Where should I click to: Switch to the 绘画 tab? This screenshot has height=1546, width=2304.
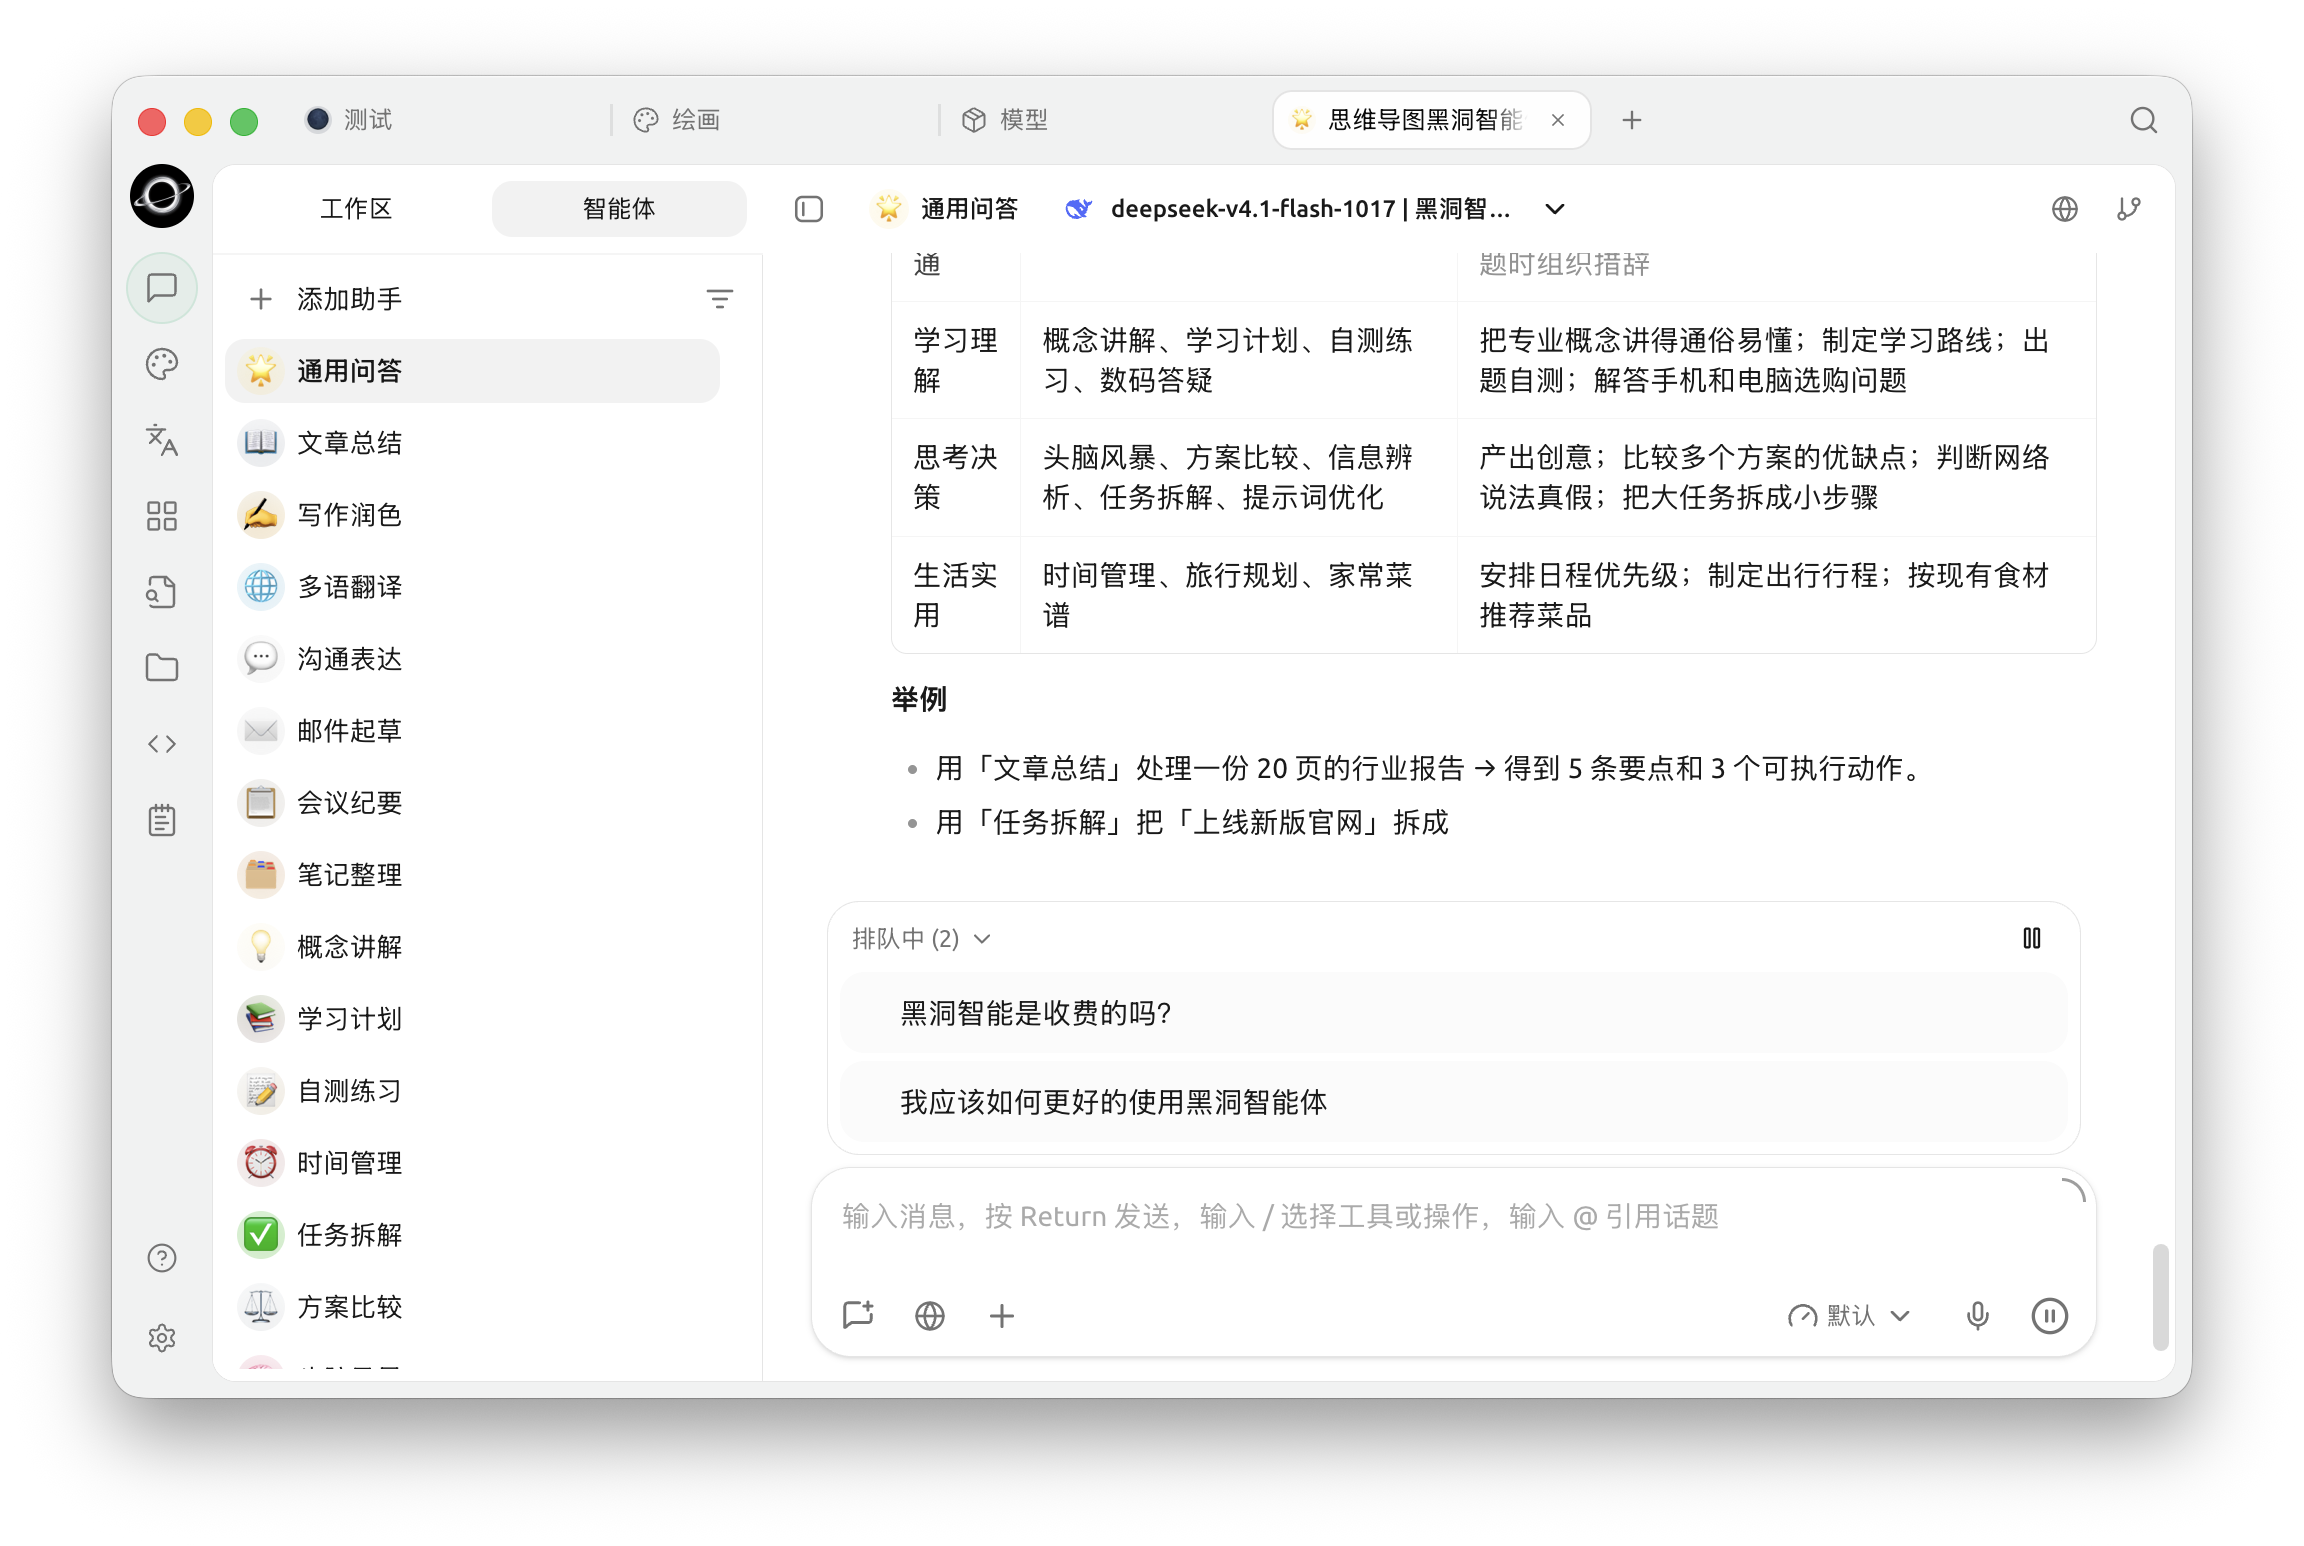click(678, 120)
